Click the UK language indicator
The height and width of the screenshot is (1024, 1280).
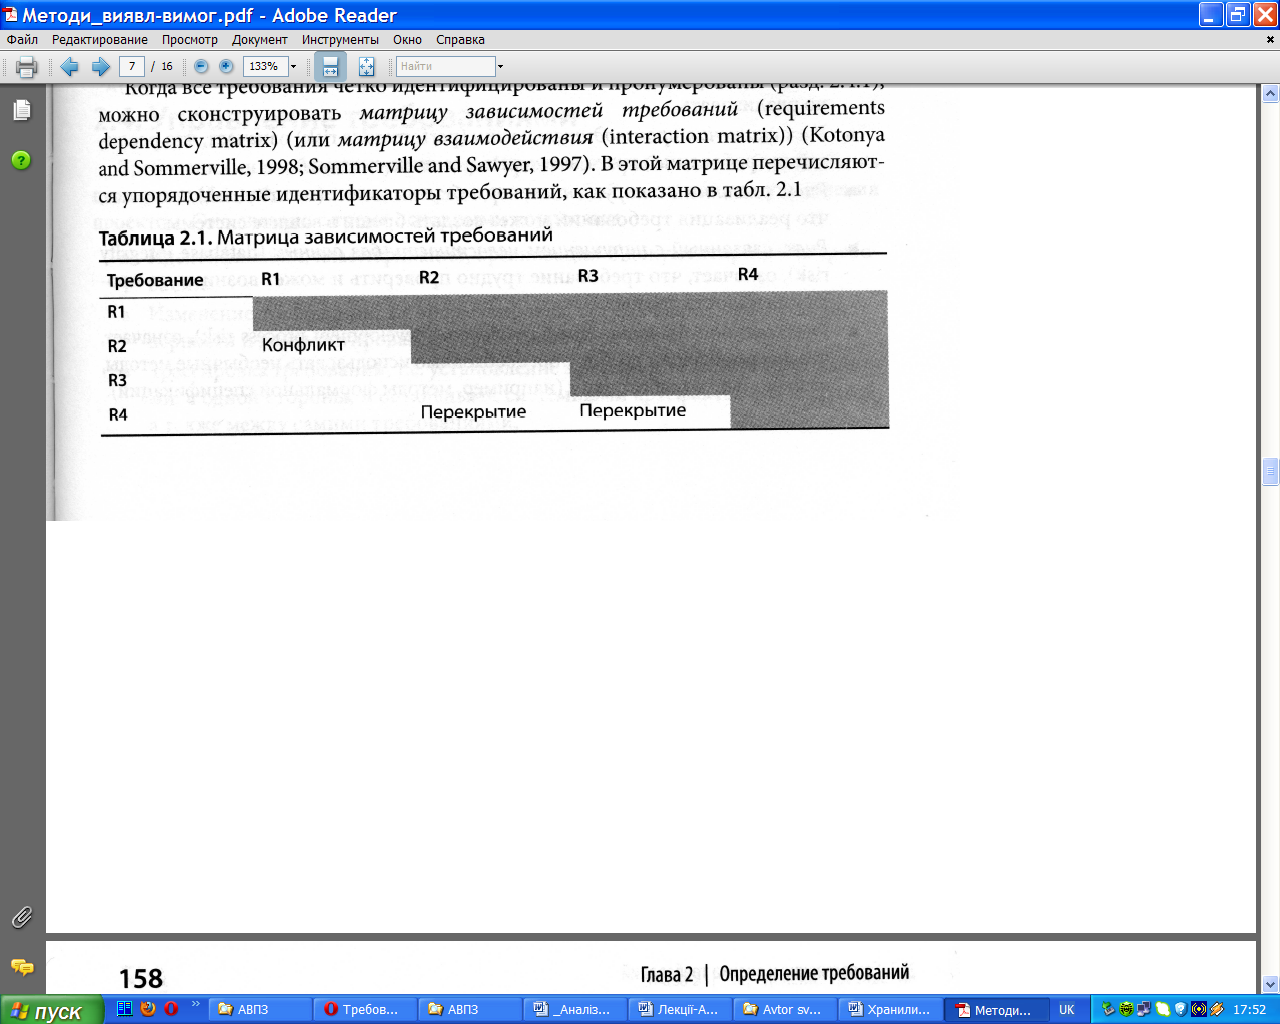point(1067,1010)
